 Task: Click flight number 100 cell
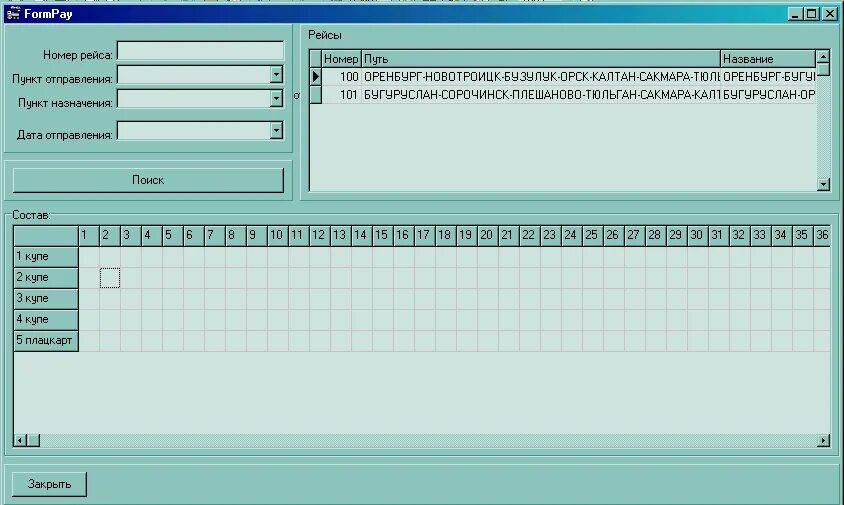(x=342, y=76)
